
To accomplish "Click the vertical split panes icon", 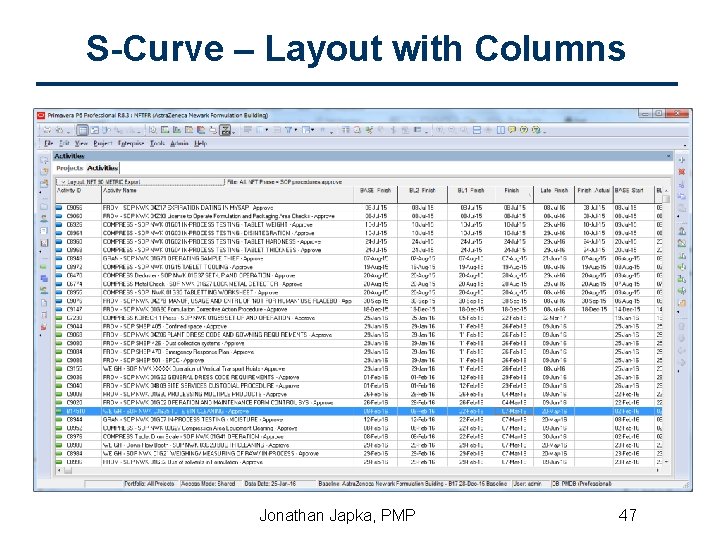I will click(501, 130).
